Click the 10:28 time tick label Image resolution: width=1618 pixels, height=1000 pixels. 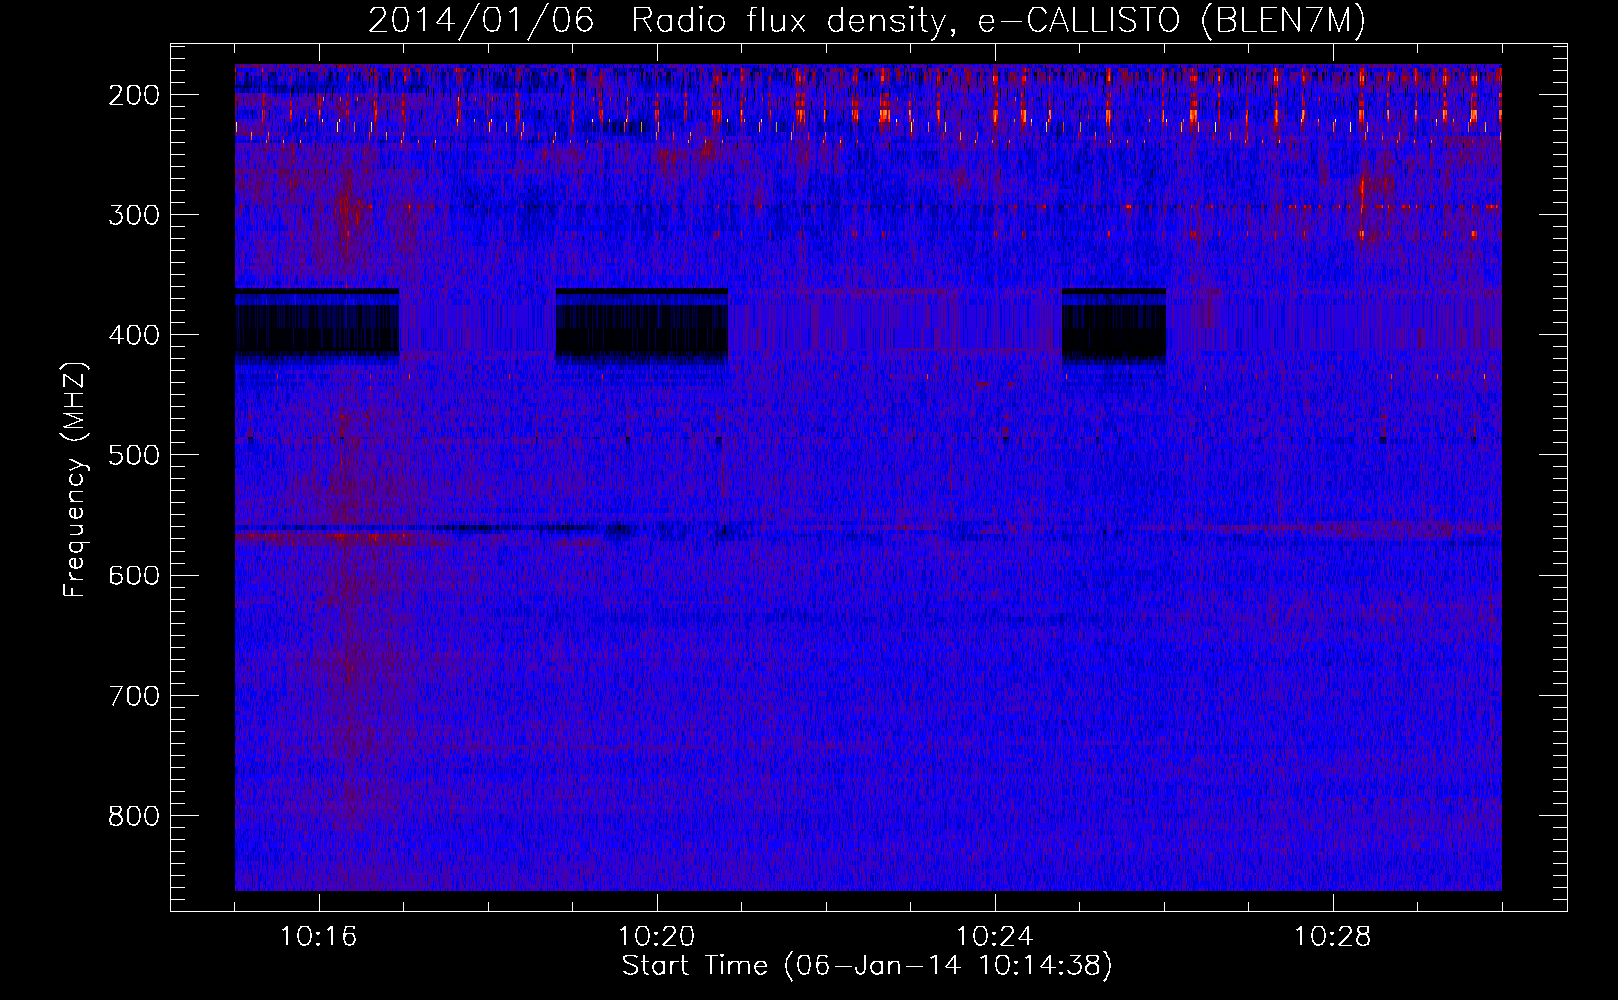click(1332, 937)
